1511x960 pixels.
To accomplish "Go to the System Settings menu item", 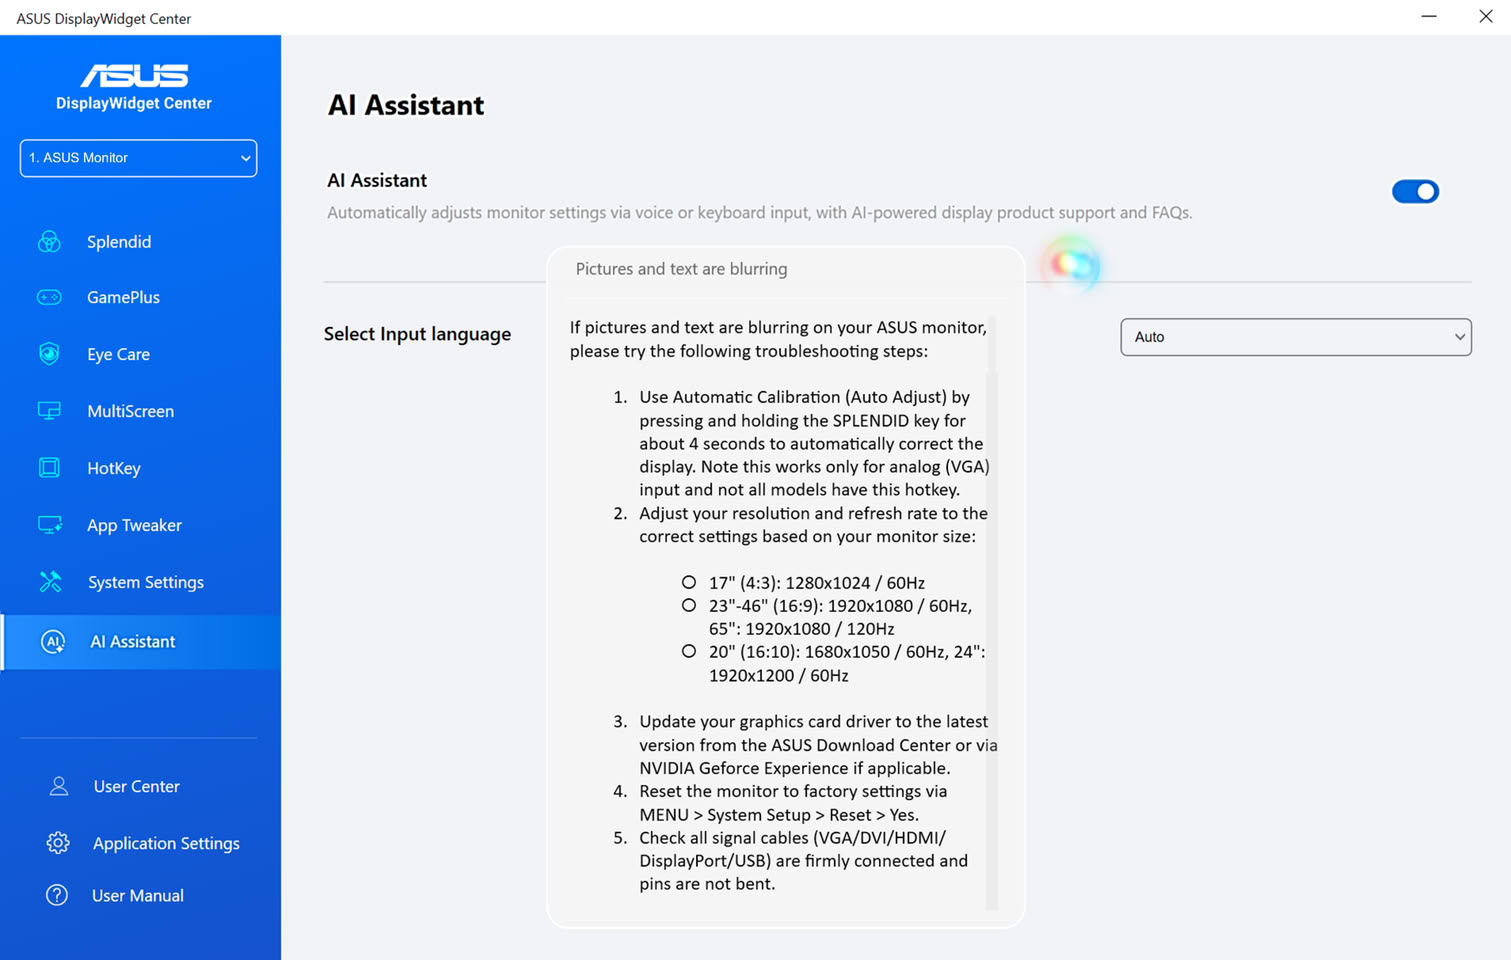I will pos(145,582).
